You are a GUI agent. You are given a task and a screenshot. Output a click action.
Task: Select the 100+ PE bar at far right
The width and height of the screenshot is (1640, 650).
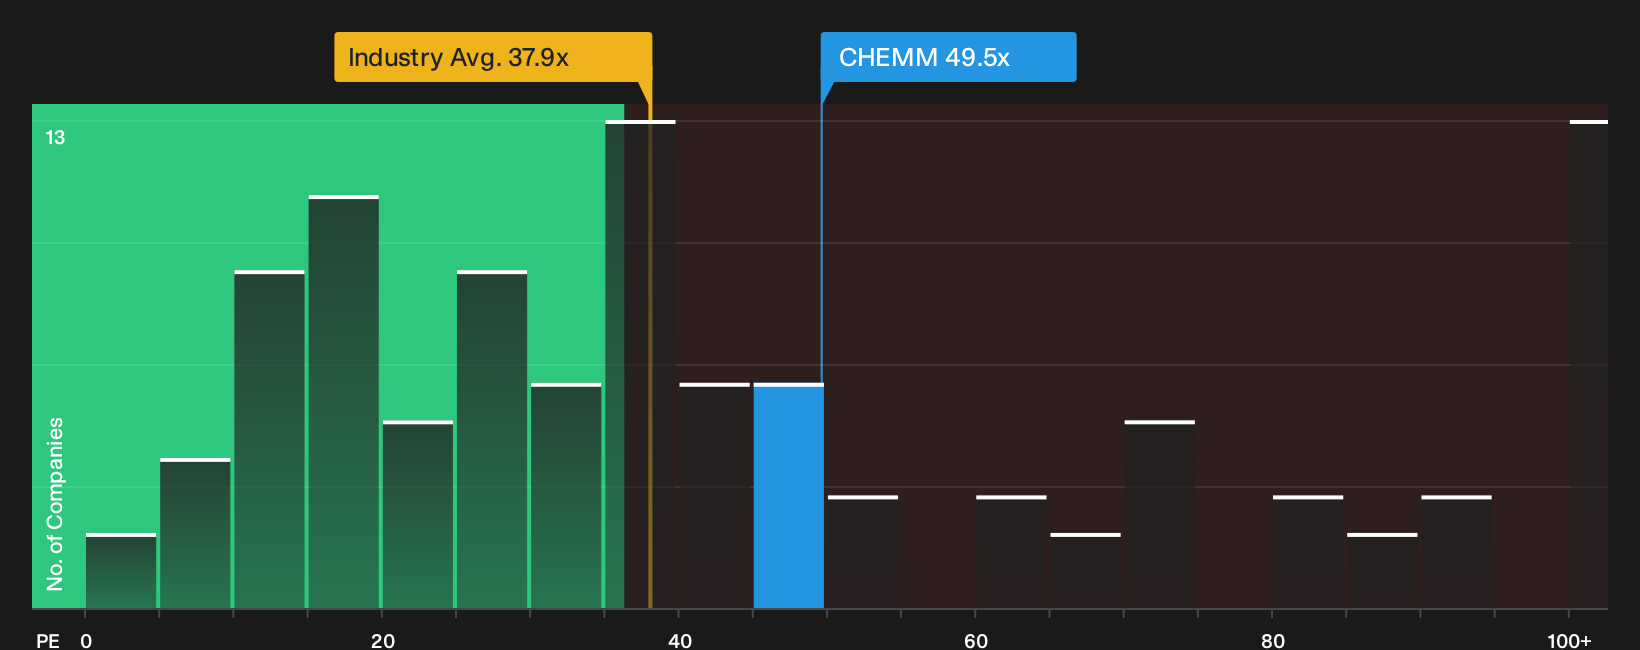tap(1589, 365)
